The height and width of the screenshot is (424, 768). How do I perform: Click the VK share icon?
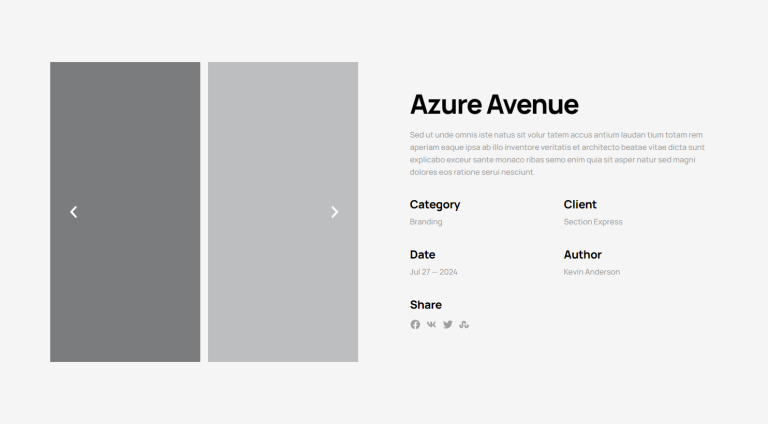pyautogui.click(x=431, y=324)
